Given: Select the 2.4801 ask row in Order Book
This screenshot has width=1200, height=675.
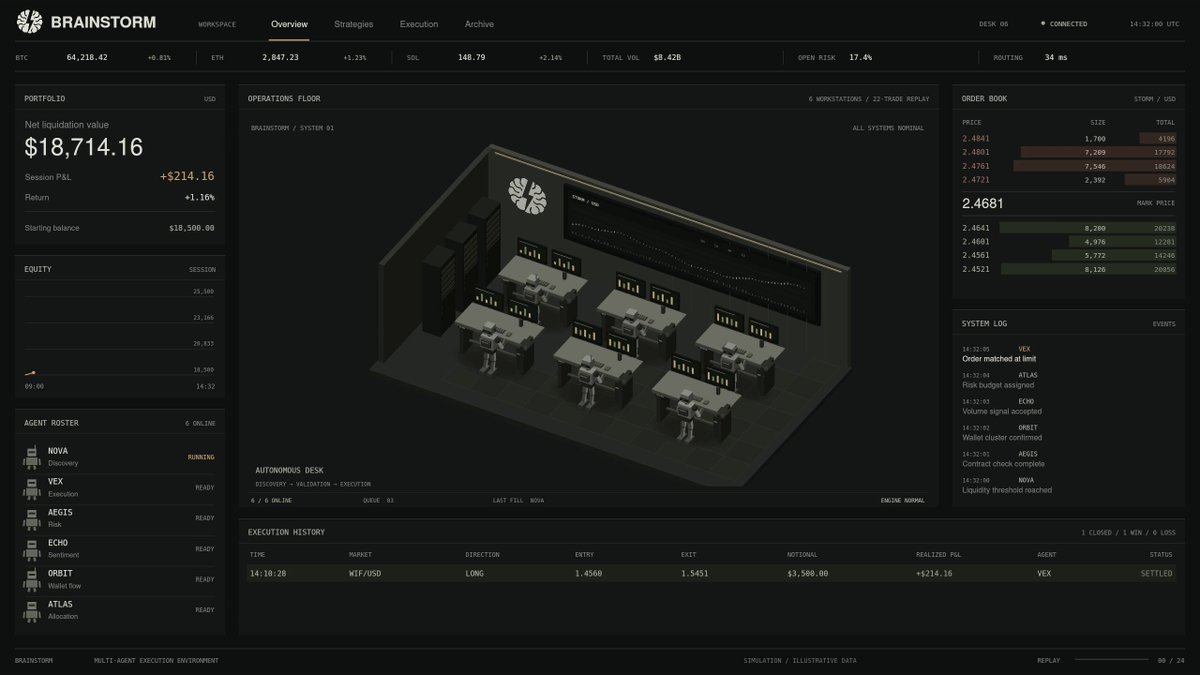Looking at the screenshot, I should point(1068,151).
